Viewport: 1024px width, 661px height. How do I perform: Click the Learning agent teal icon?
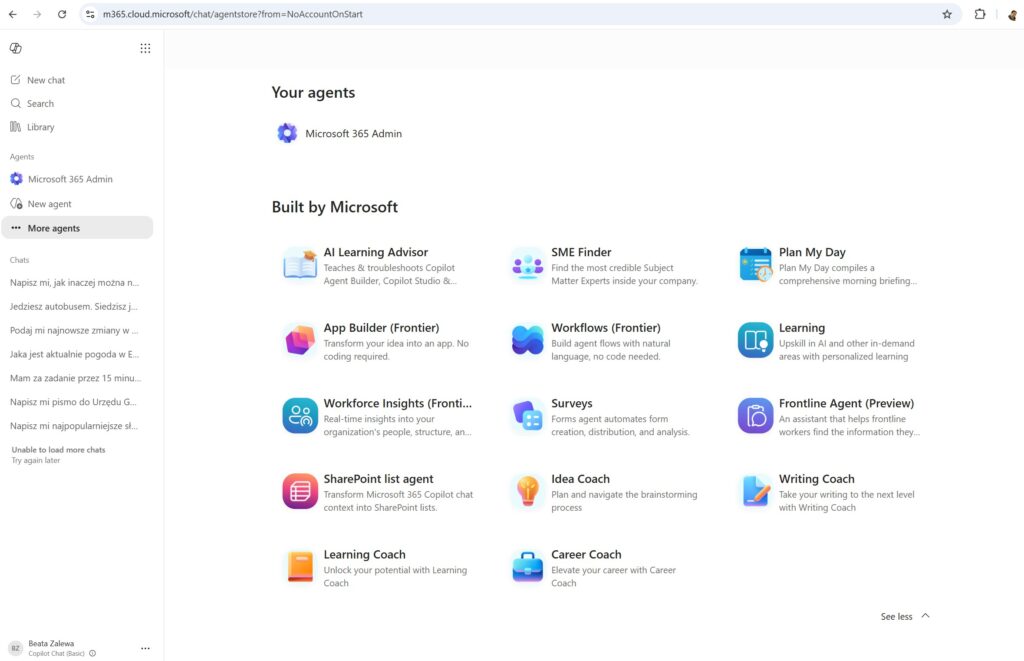[756, 340]
